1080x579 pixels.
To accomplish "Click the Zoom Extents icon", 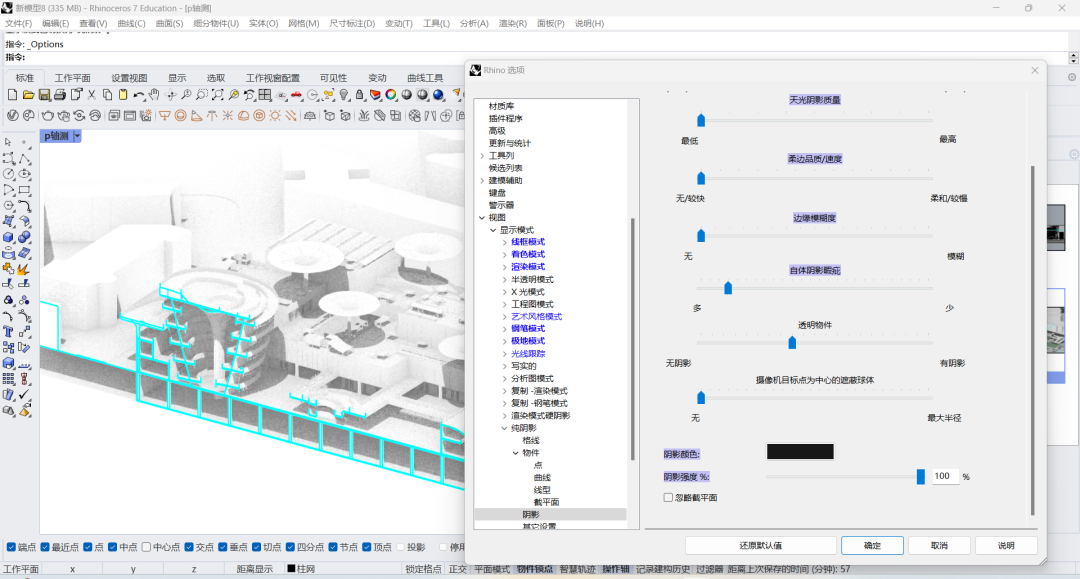I will (x=218, y=94).
